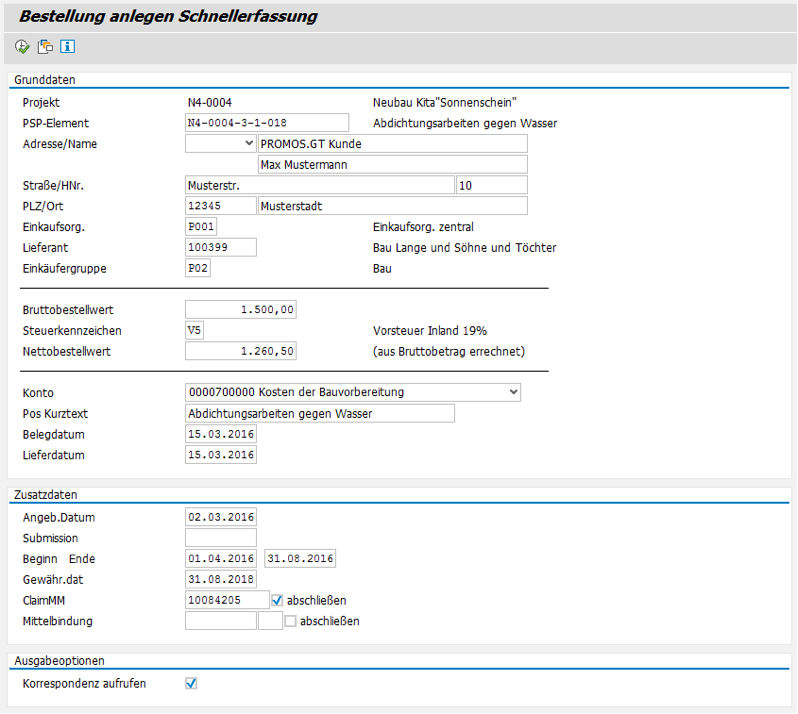Select the Bruttobestellwert amount field
The width and height of the screenshot is (798, 714).
click(x=241, y=310)
